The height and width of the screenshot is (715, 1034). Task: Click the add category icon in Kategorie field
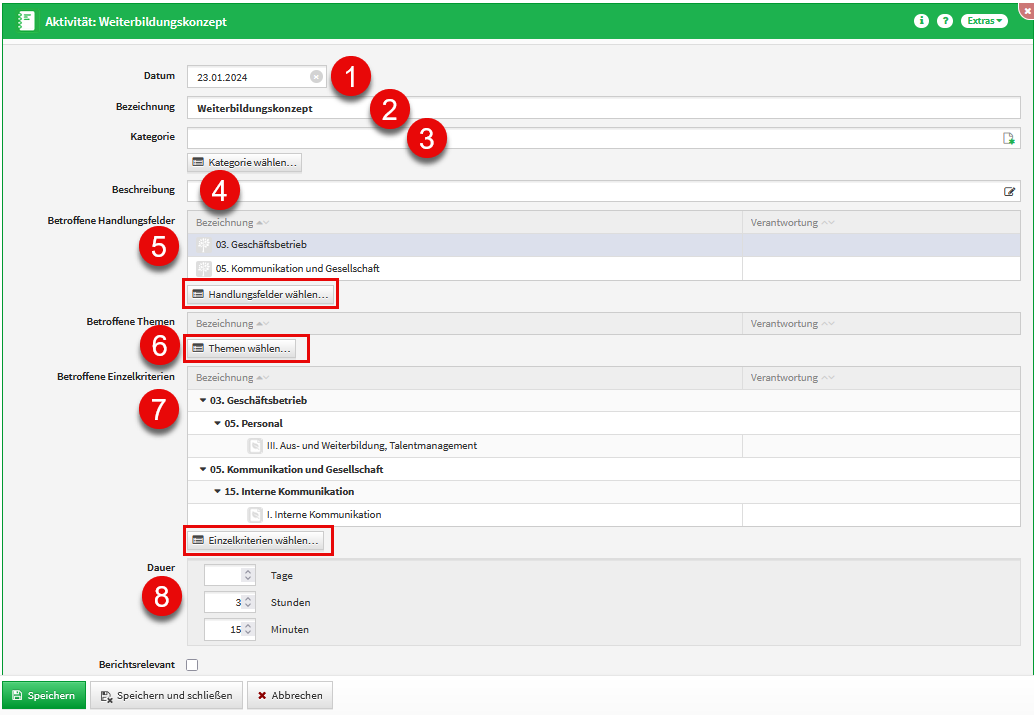pos(1009,139)
